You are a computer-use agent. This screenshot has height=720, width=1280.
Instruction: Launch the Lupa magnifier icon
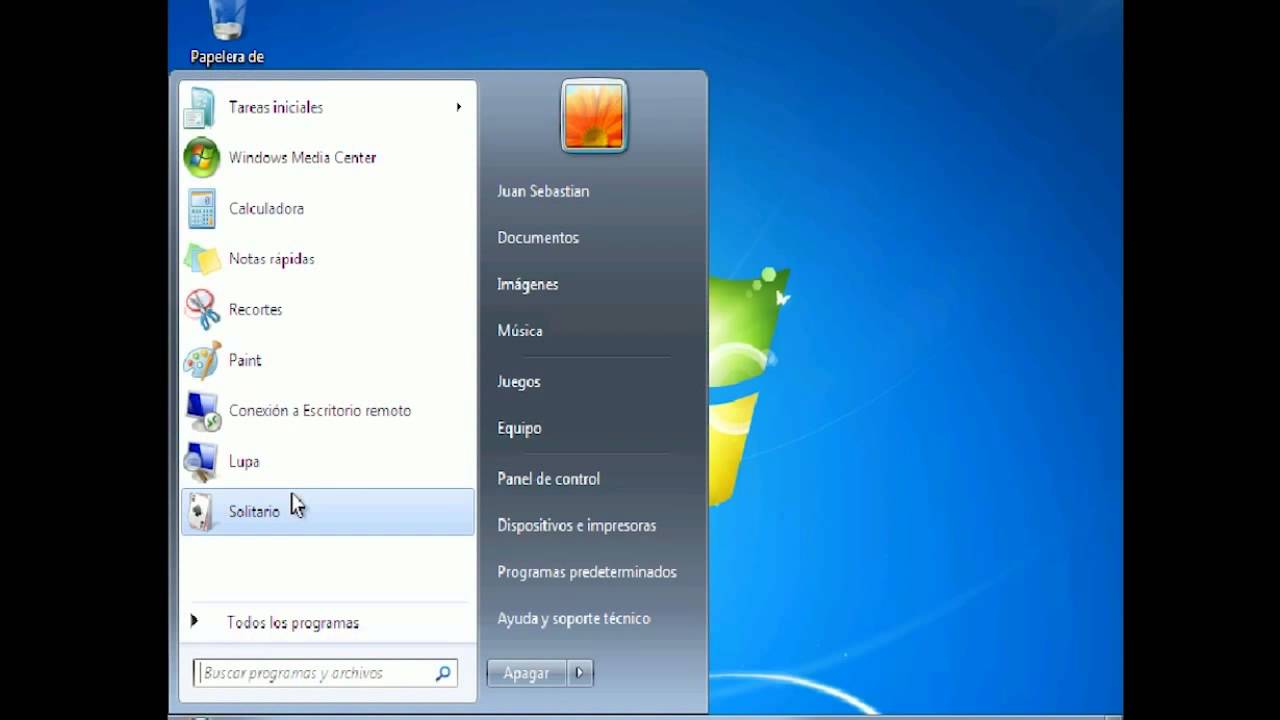(201, 462)
